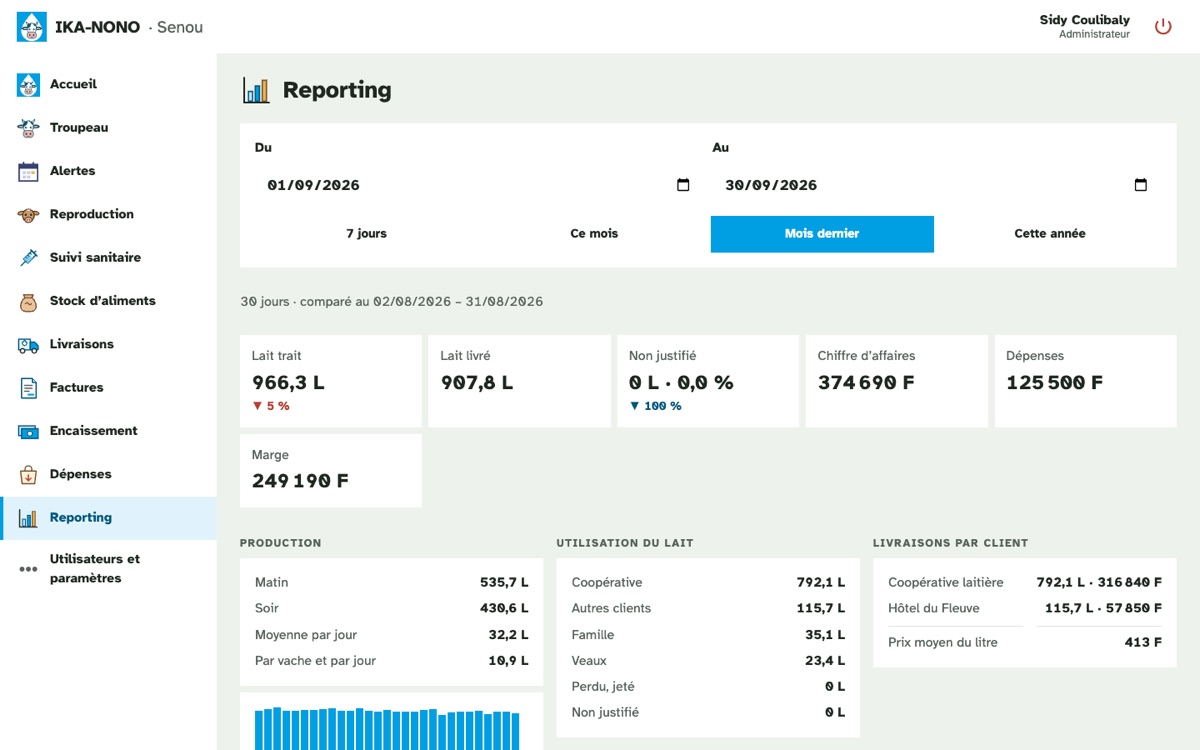Open the Livraisons menu item
1200x750 pixels.
coord(108,344)
